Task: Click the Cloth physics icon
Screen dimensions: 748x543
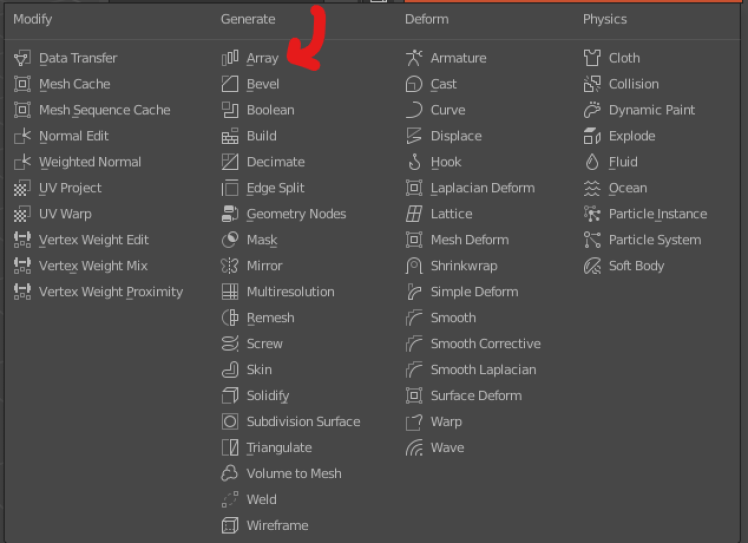Action: (592, 58)
